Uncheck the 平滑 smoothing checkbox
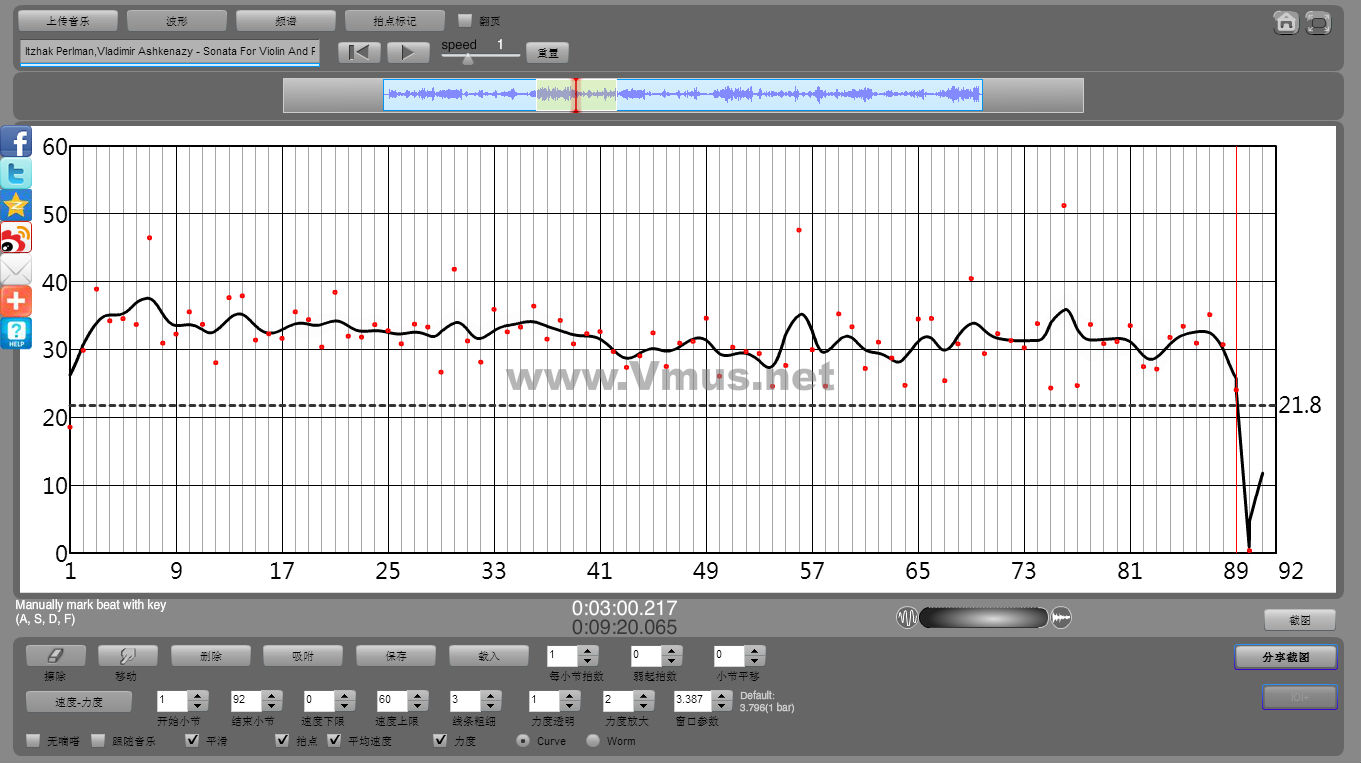 pyautogui.click(x=193, y=741)
